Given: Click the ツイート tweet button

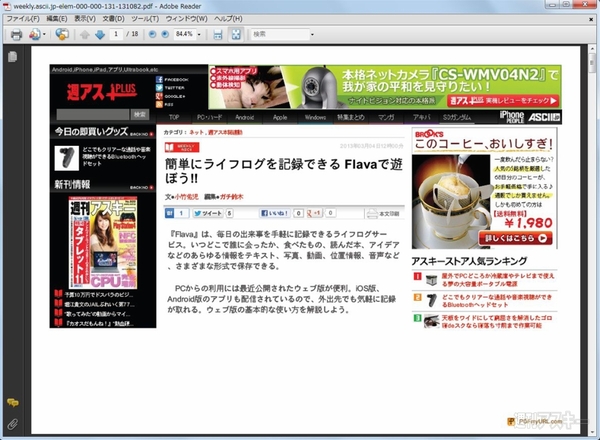Looking at the screenshot, I should pos(208,213).
